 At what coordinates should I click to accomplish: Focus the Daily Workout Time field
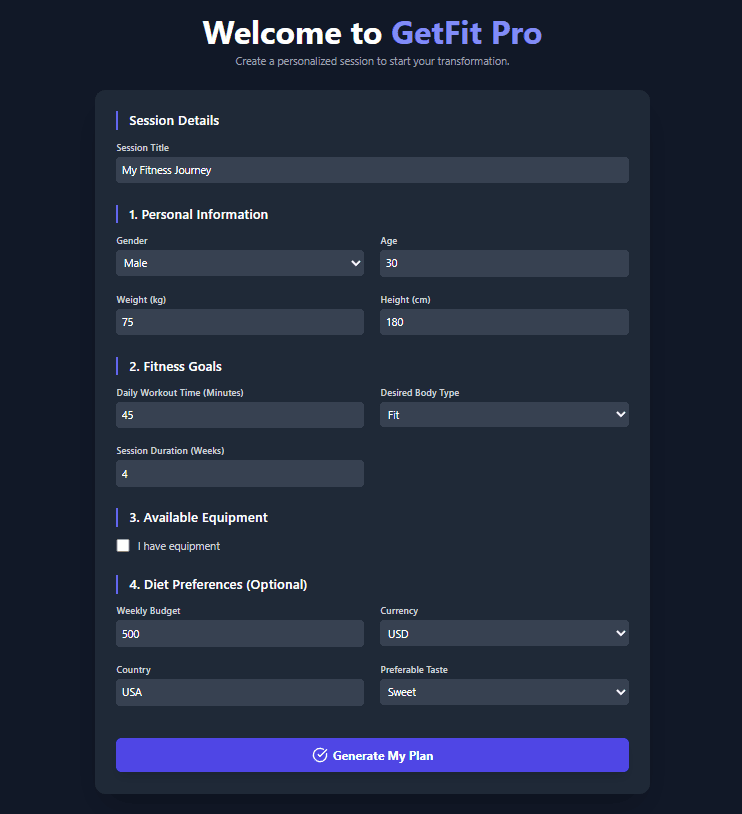coord(240,415)
